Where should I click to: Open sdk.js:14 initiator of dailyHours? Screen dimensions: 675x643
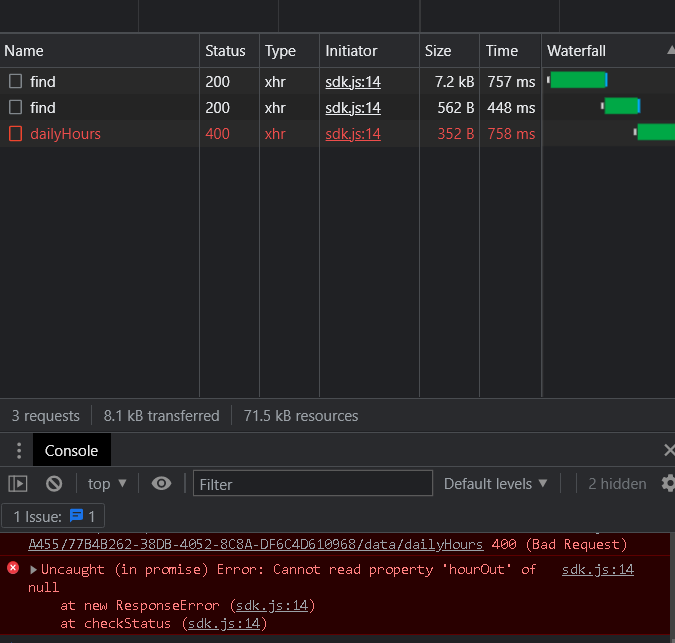click(x=353, y=134)
